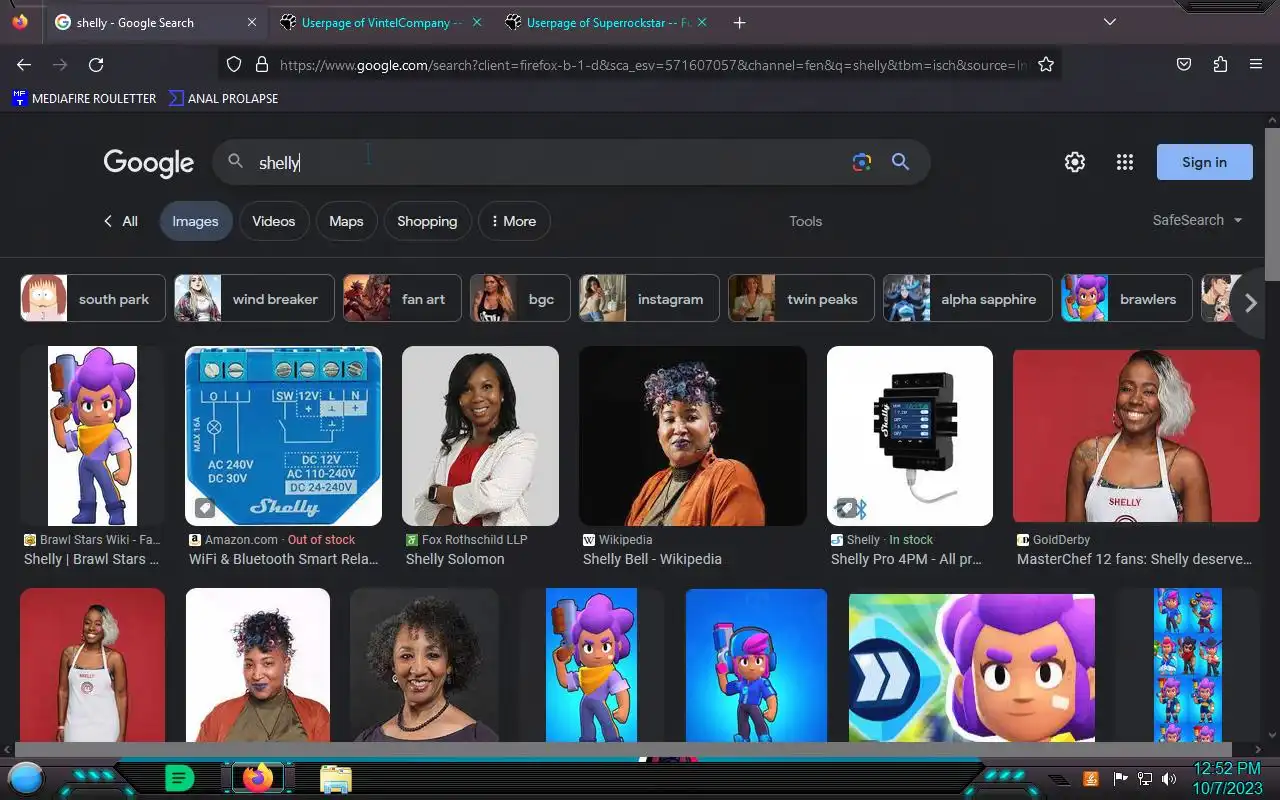Screen dimensions: 1280x800
Task: Open Windows Start orb
Action: pyautogui.click(x=27, y=777)
